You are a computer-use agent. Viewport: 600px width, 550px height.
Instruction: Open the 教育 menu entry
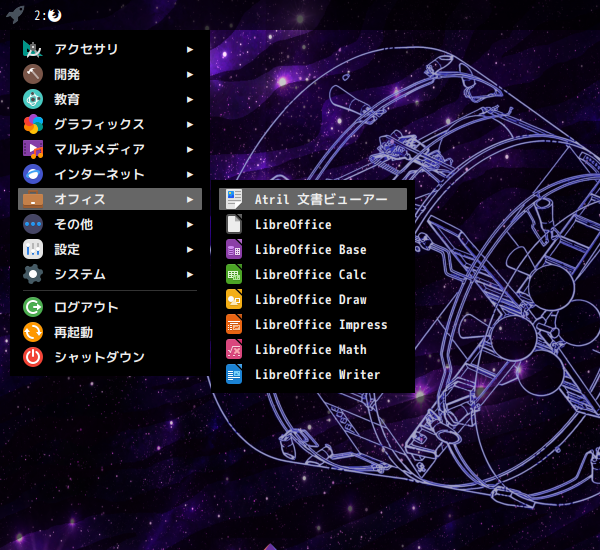click(x=110, y=99)
